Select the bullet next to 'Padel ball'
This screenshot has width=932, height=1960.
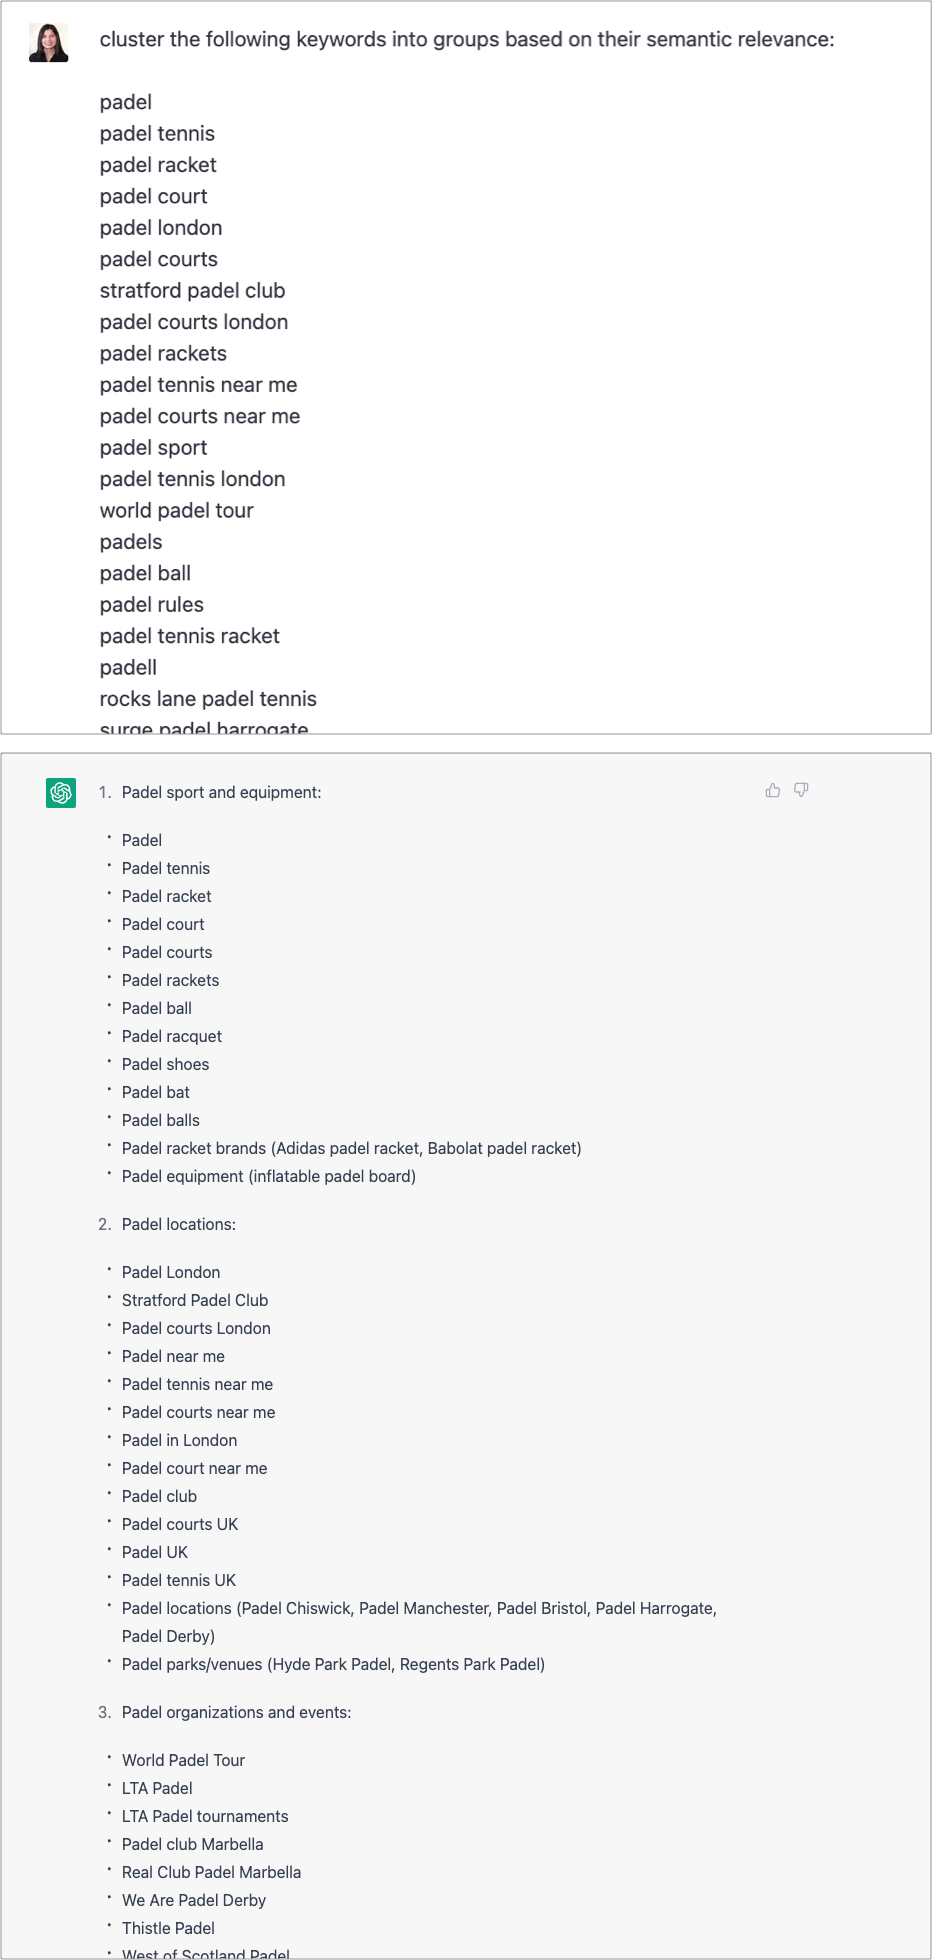coord(111,1007)
